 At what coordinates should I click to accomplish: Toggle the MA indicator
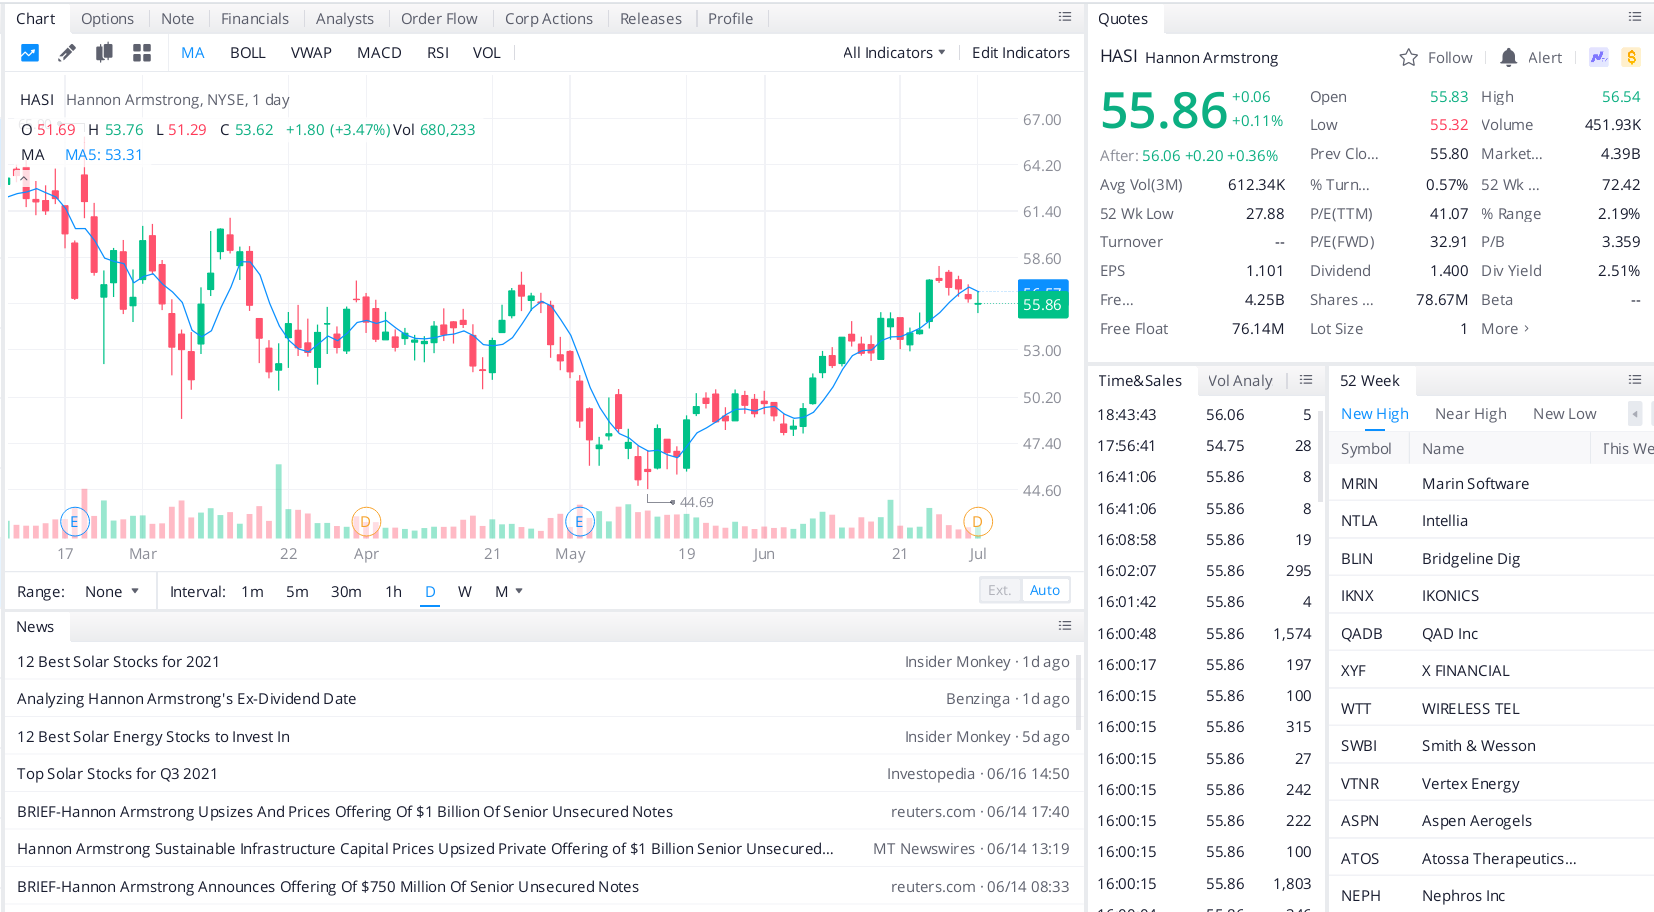click(193, 53)
